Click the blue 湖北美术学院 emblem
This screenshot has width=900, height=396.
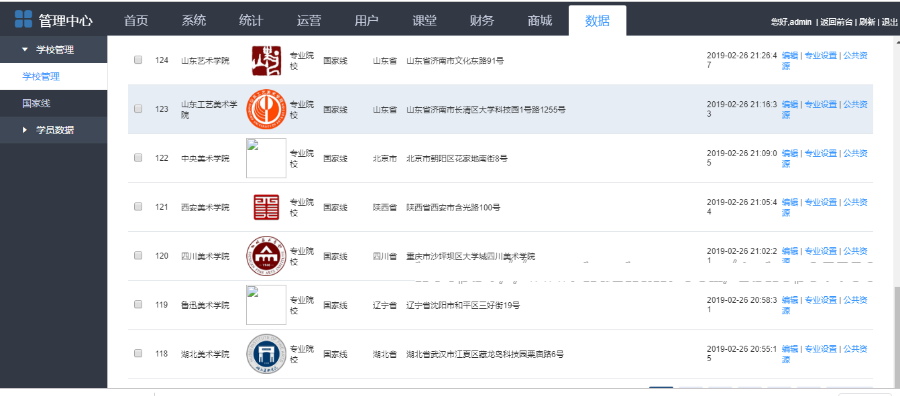266,354
